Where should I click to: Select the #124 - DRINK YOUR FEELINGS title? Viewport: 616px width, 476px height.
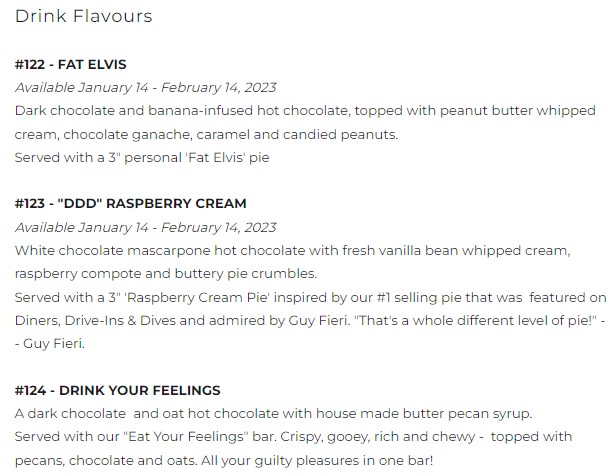coord(118,390)
